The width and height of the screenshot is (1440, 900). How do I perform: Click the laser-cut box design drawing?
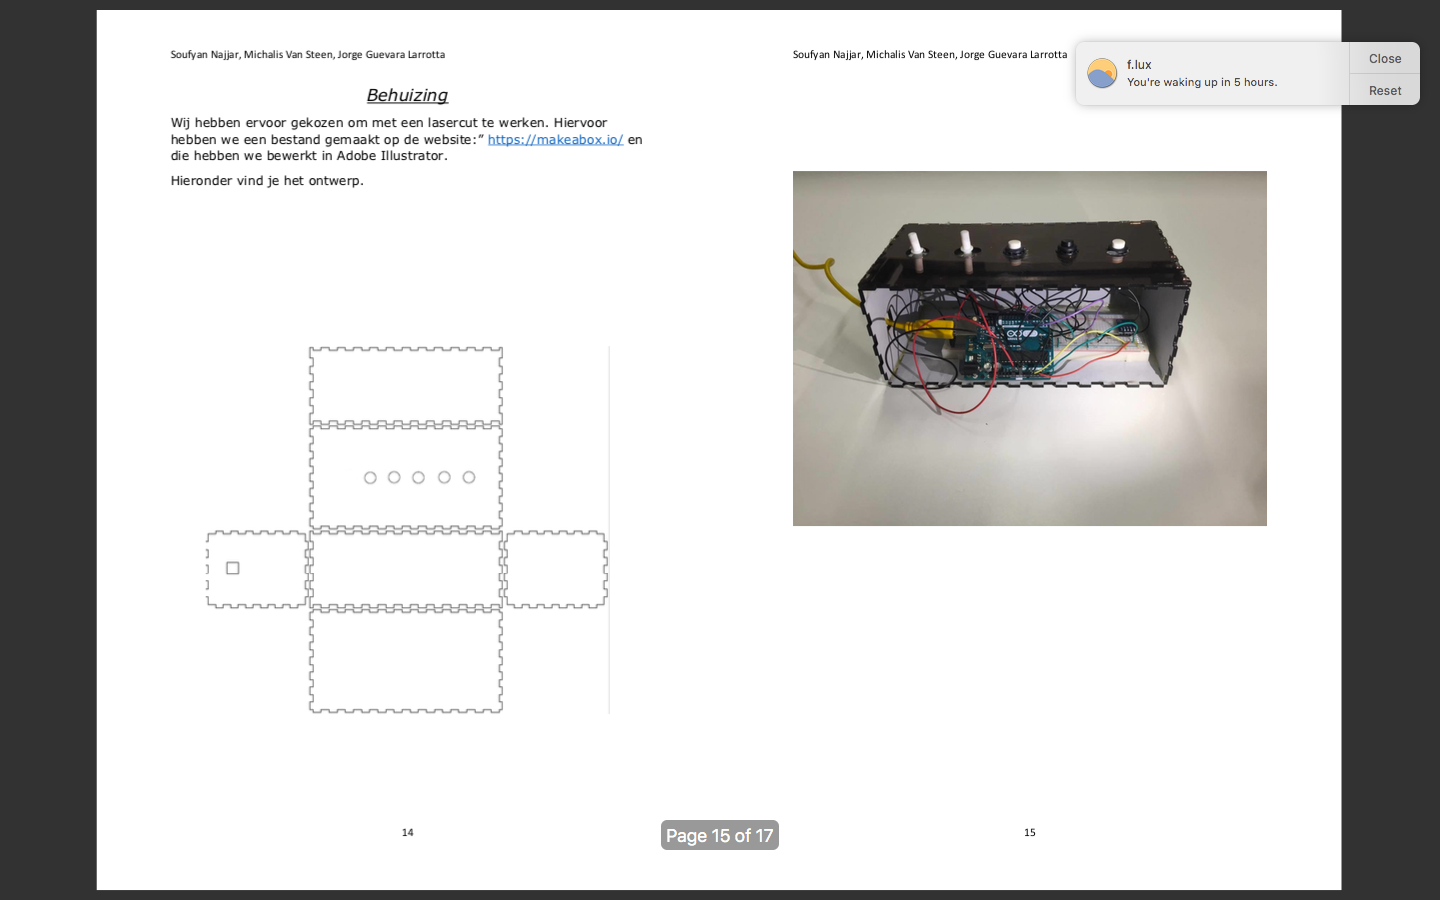(407, 530)
